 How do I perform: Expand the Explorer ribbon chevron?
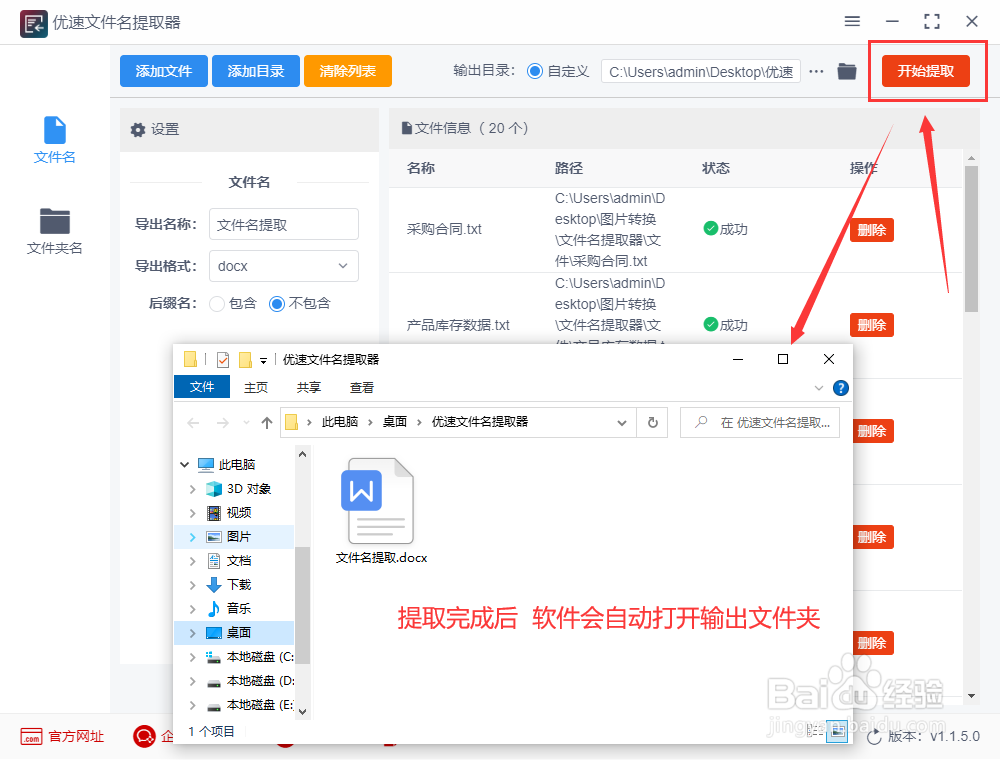(819, 388)
